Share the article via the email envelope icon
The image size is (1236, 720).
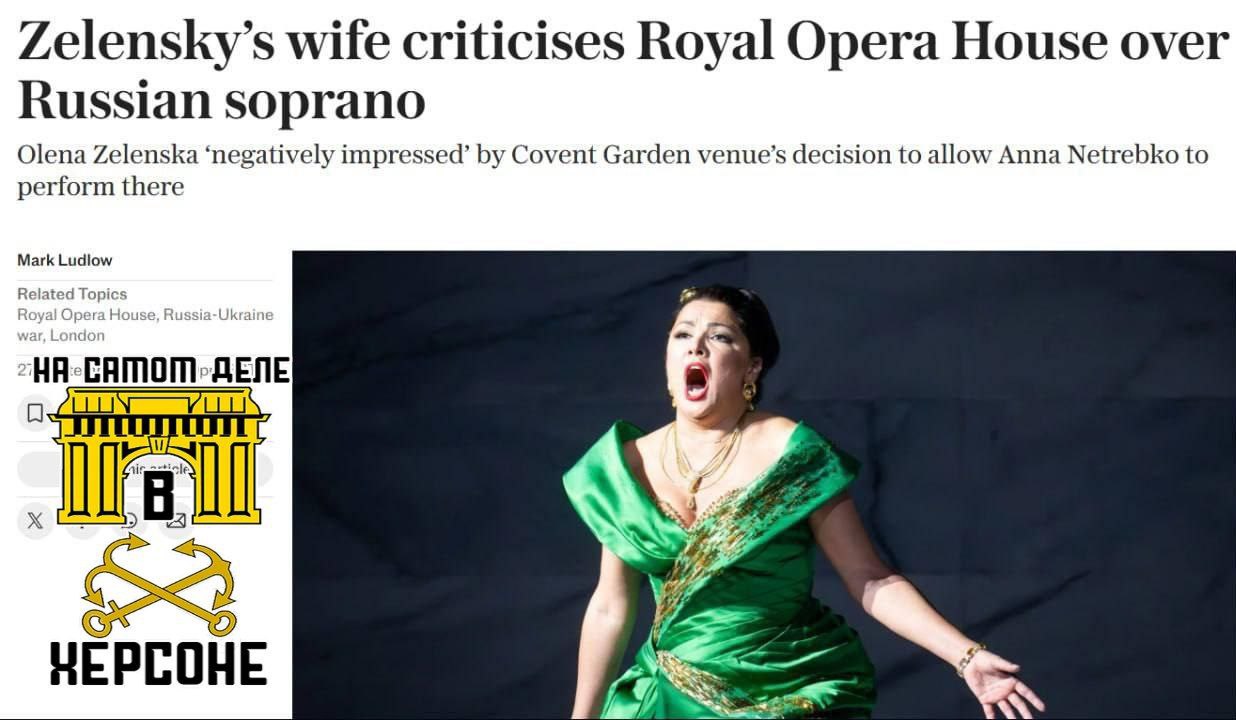[176, 520]
